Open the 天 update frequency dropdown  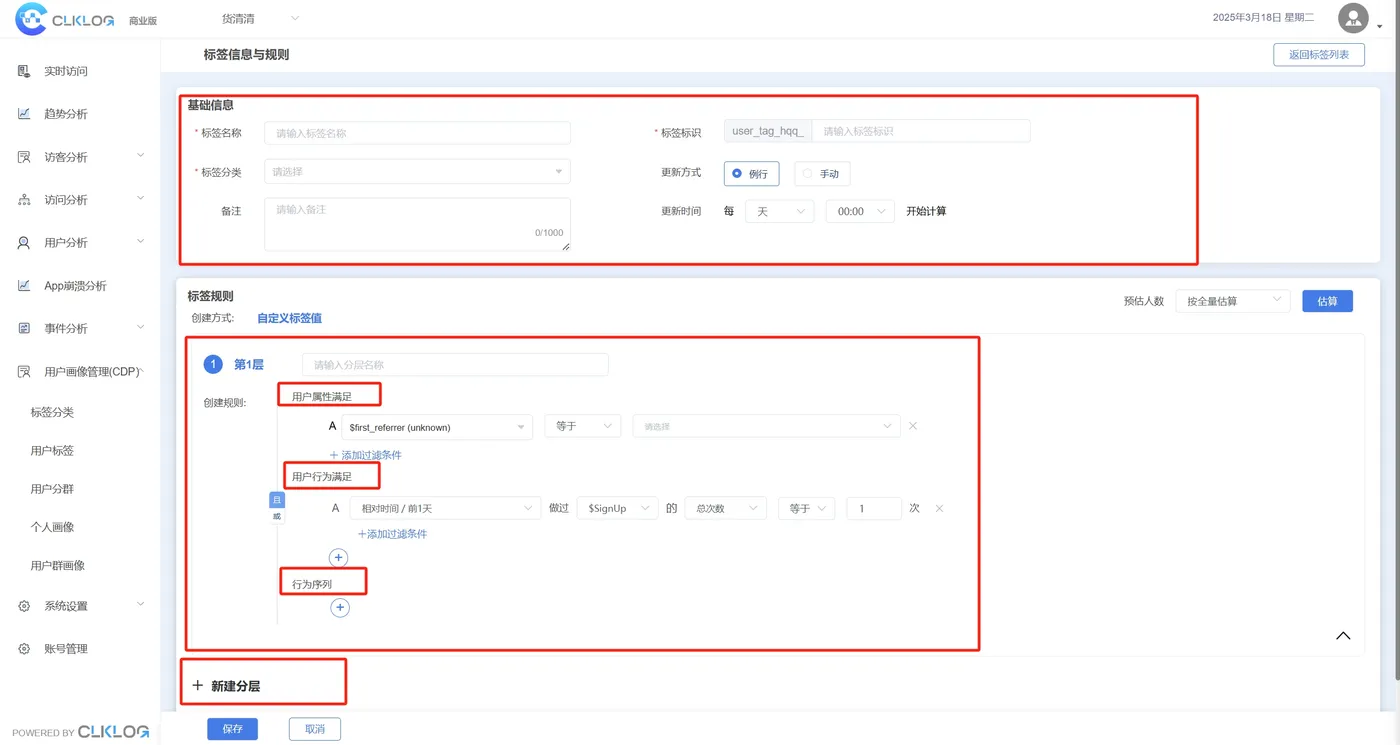[779, 212]
